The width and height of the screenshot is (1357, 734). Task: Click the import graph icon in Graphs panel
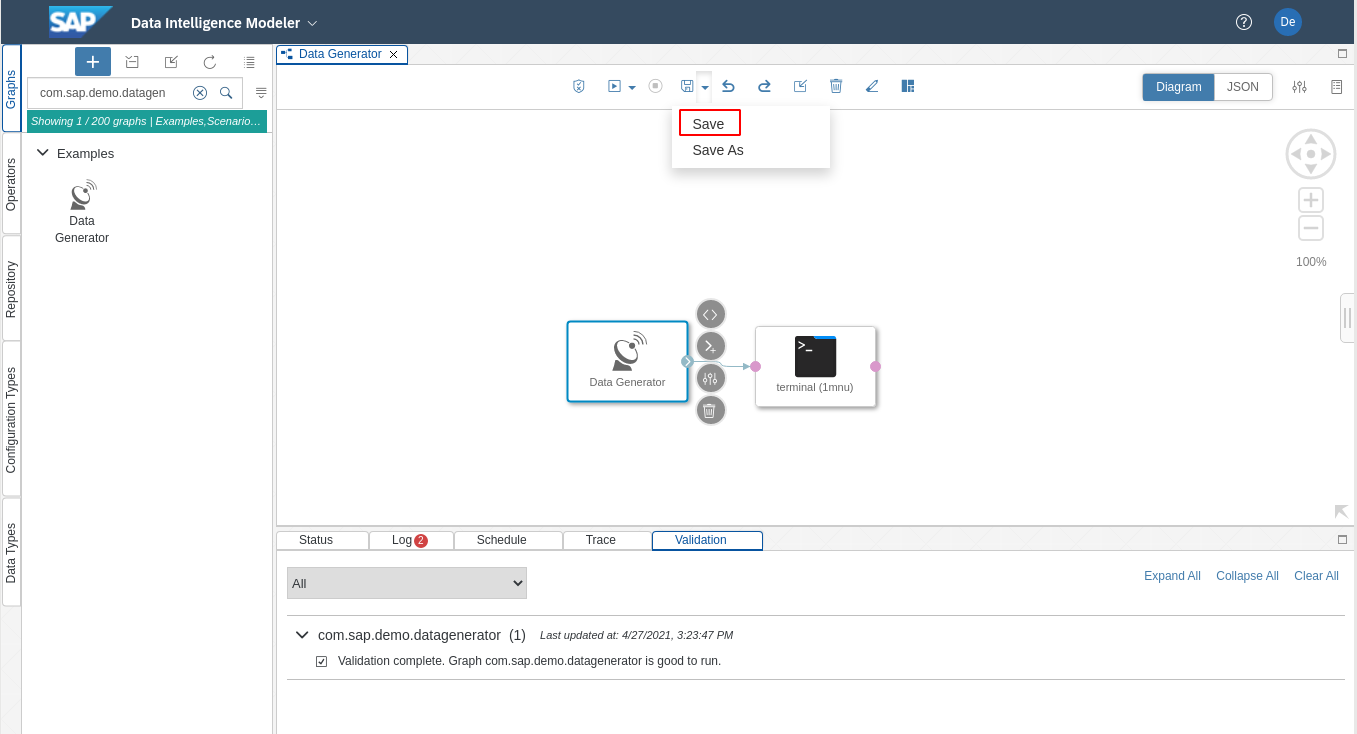coord(132,62)
